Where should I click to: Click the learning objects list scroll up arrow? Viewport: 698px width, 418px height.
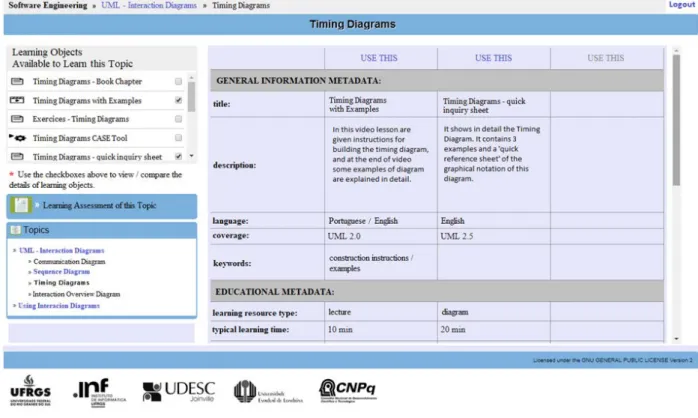pos(191,77)
